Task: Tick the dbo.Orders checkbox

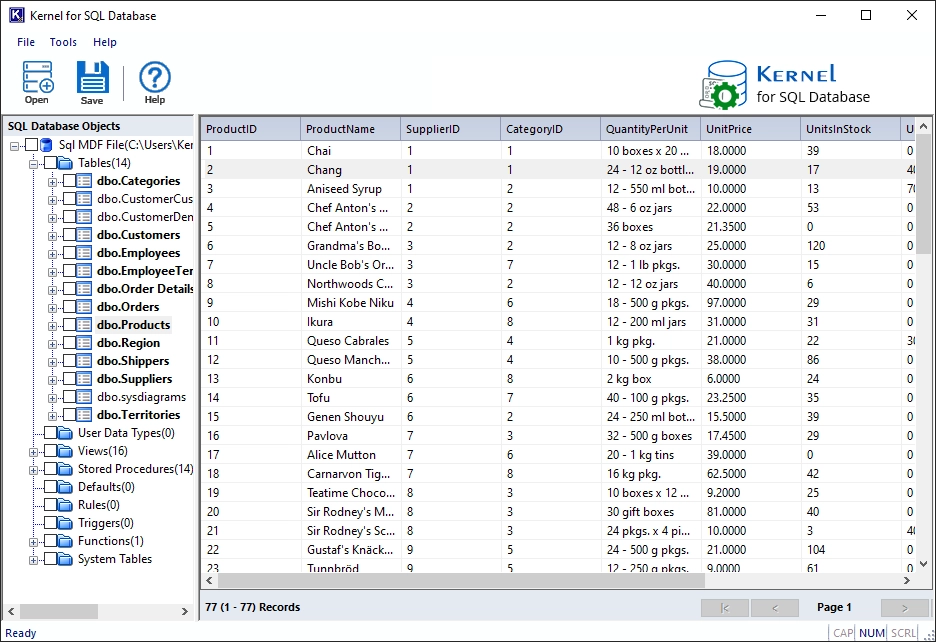Action: click(x=70, y=307)
